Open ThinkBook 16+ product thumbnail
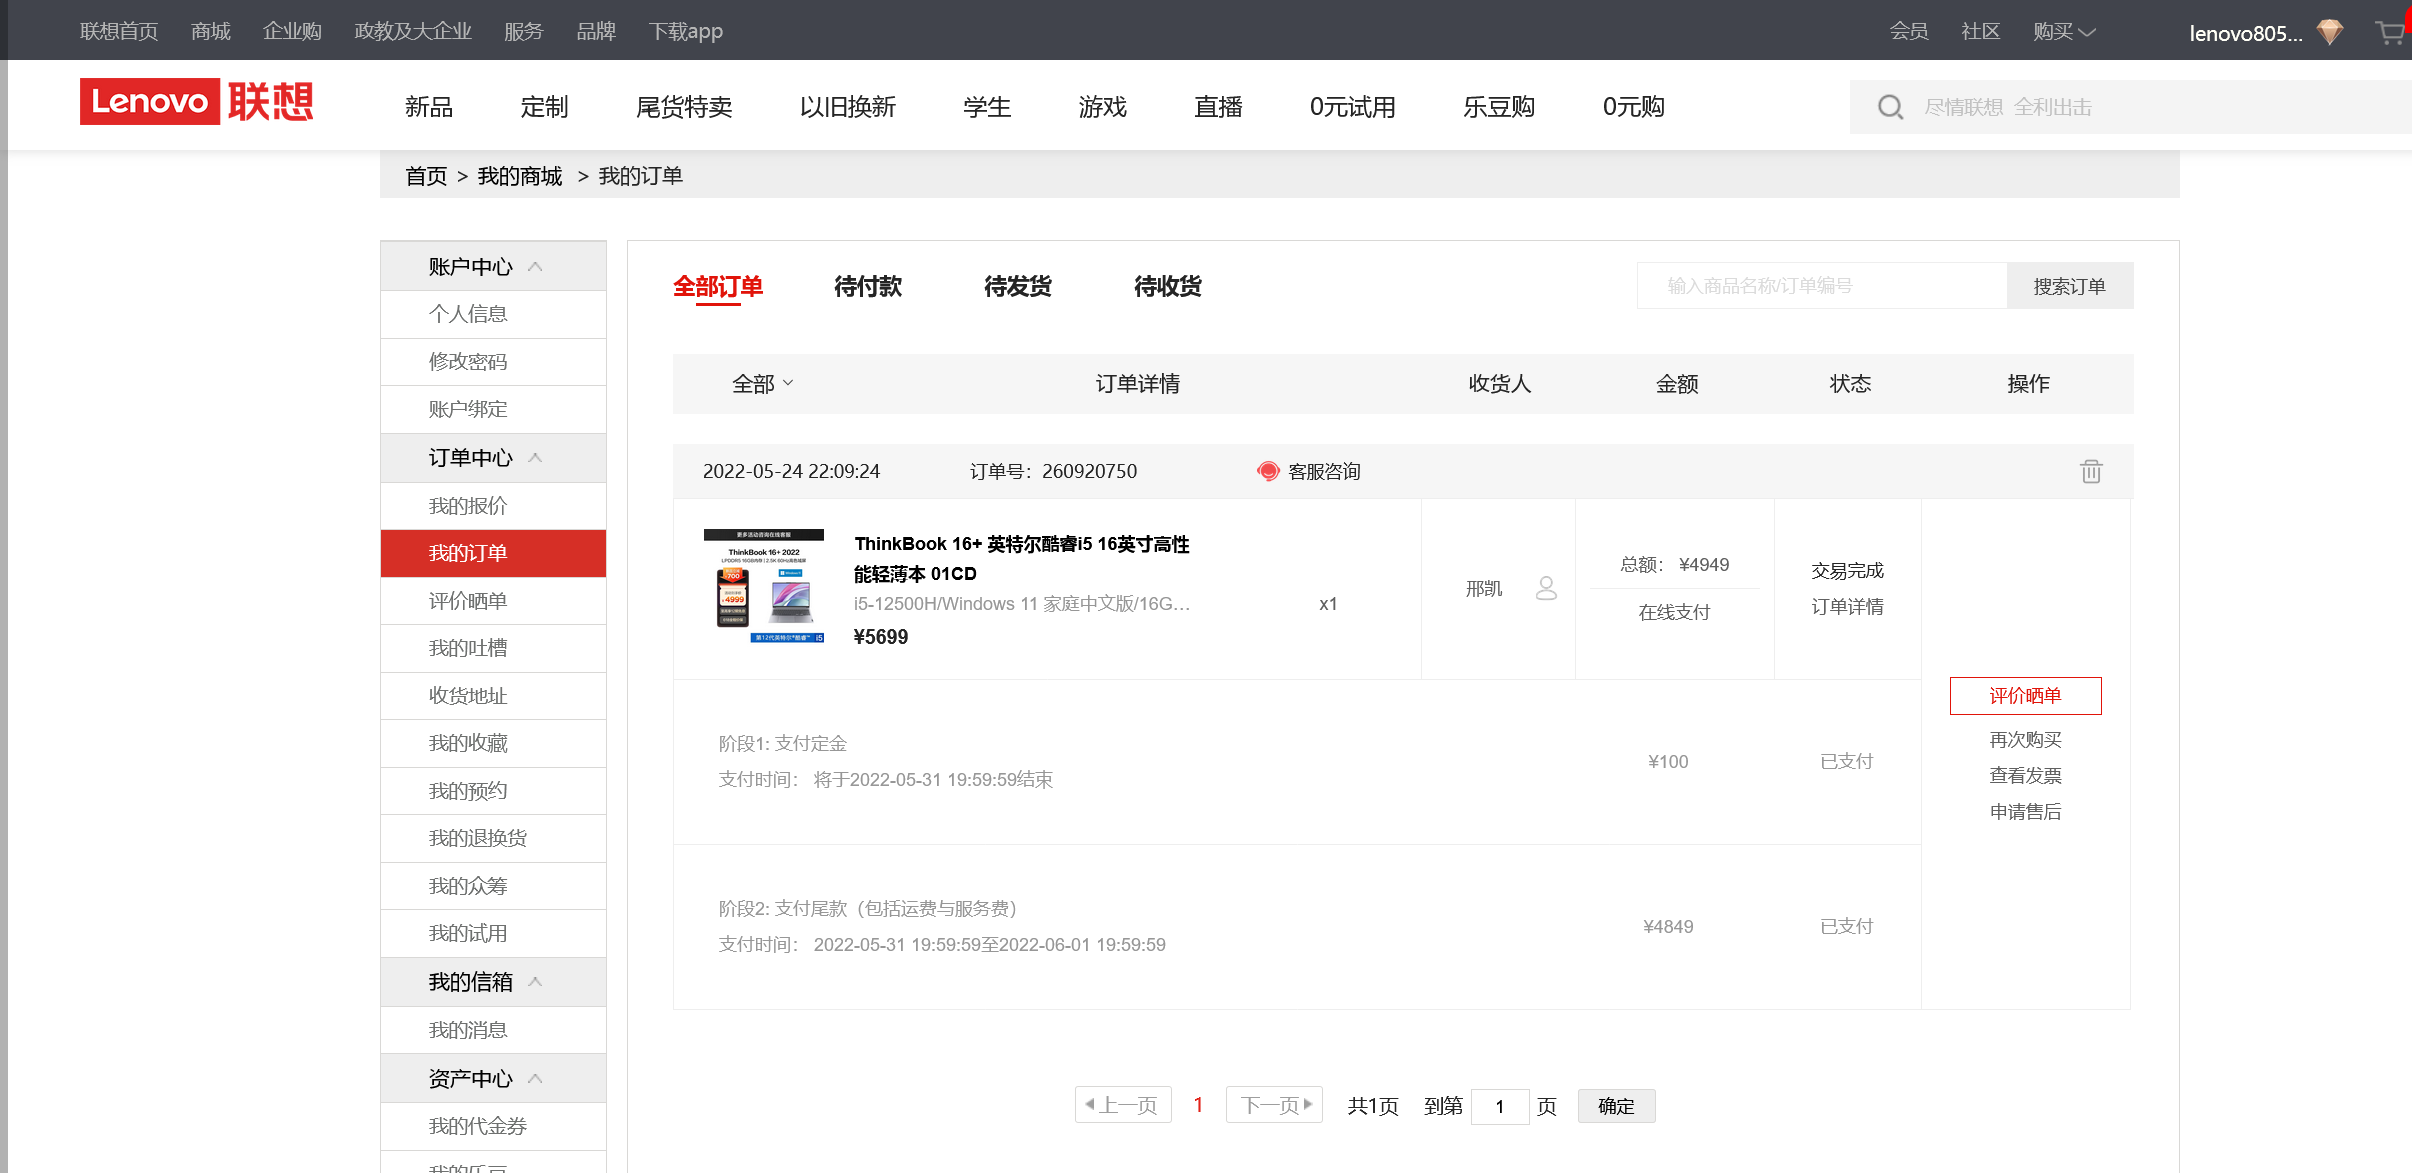This screenshot has width=2412, height=1173. pos(764,586)
